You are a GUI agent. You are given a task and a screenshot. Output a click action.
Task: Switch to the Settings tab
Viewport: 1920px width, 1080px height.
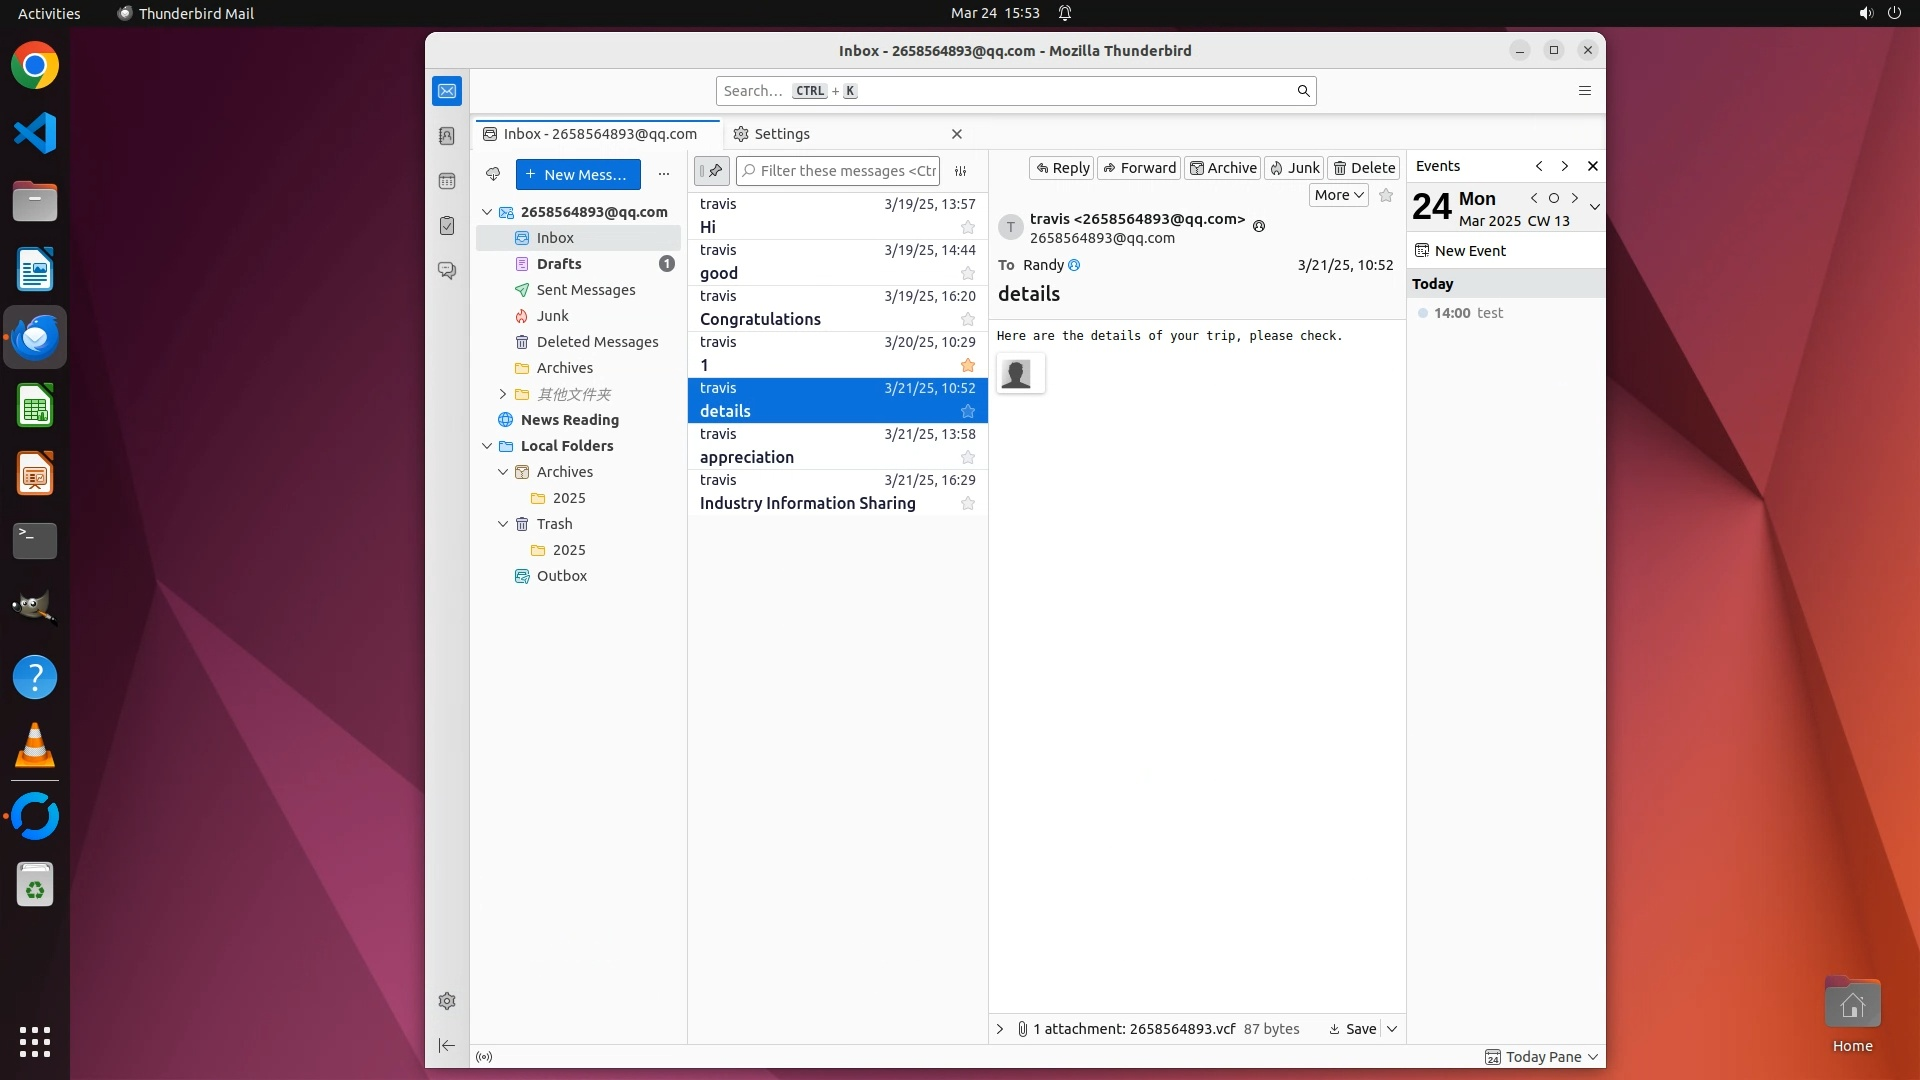(x=782, y=134)
